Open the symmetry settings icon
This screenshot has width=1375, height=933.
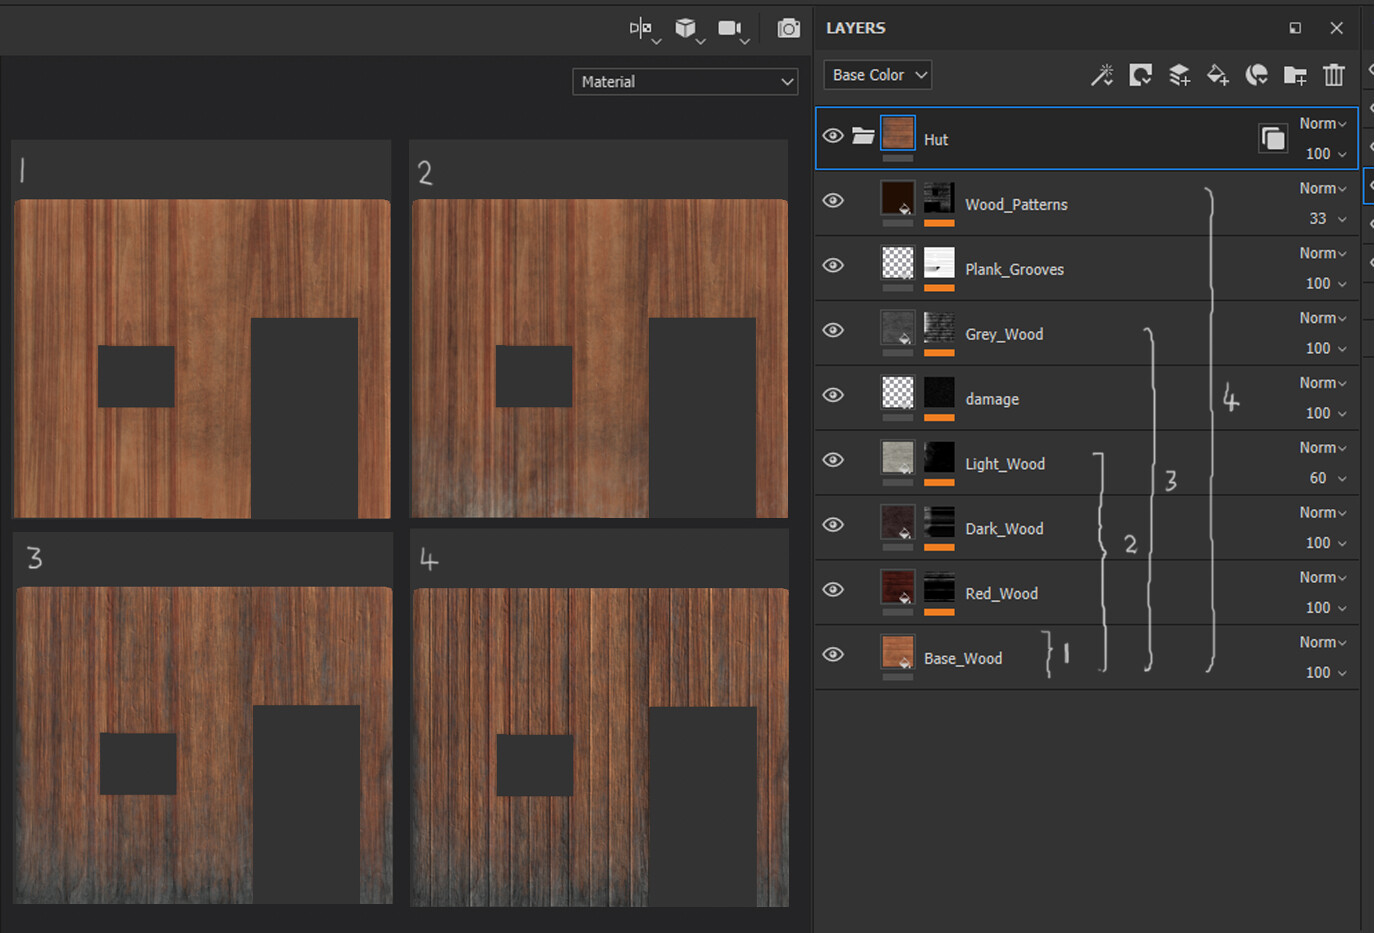pyautogui.click(x=641, y=28)
